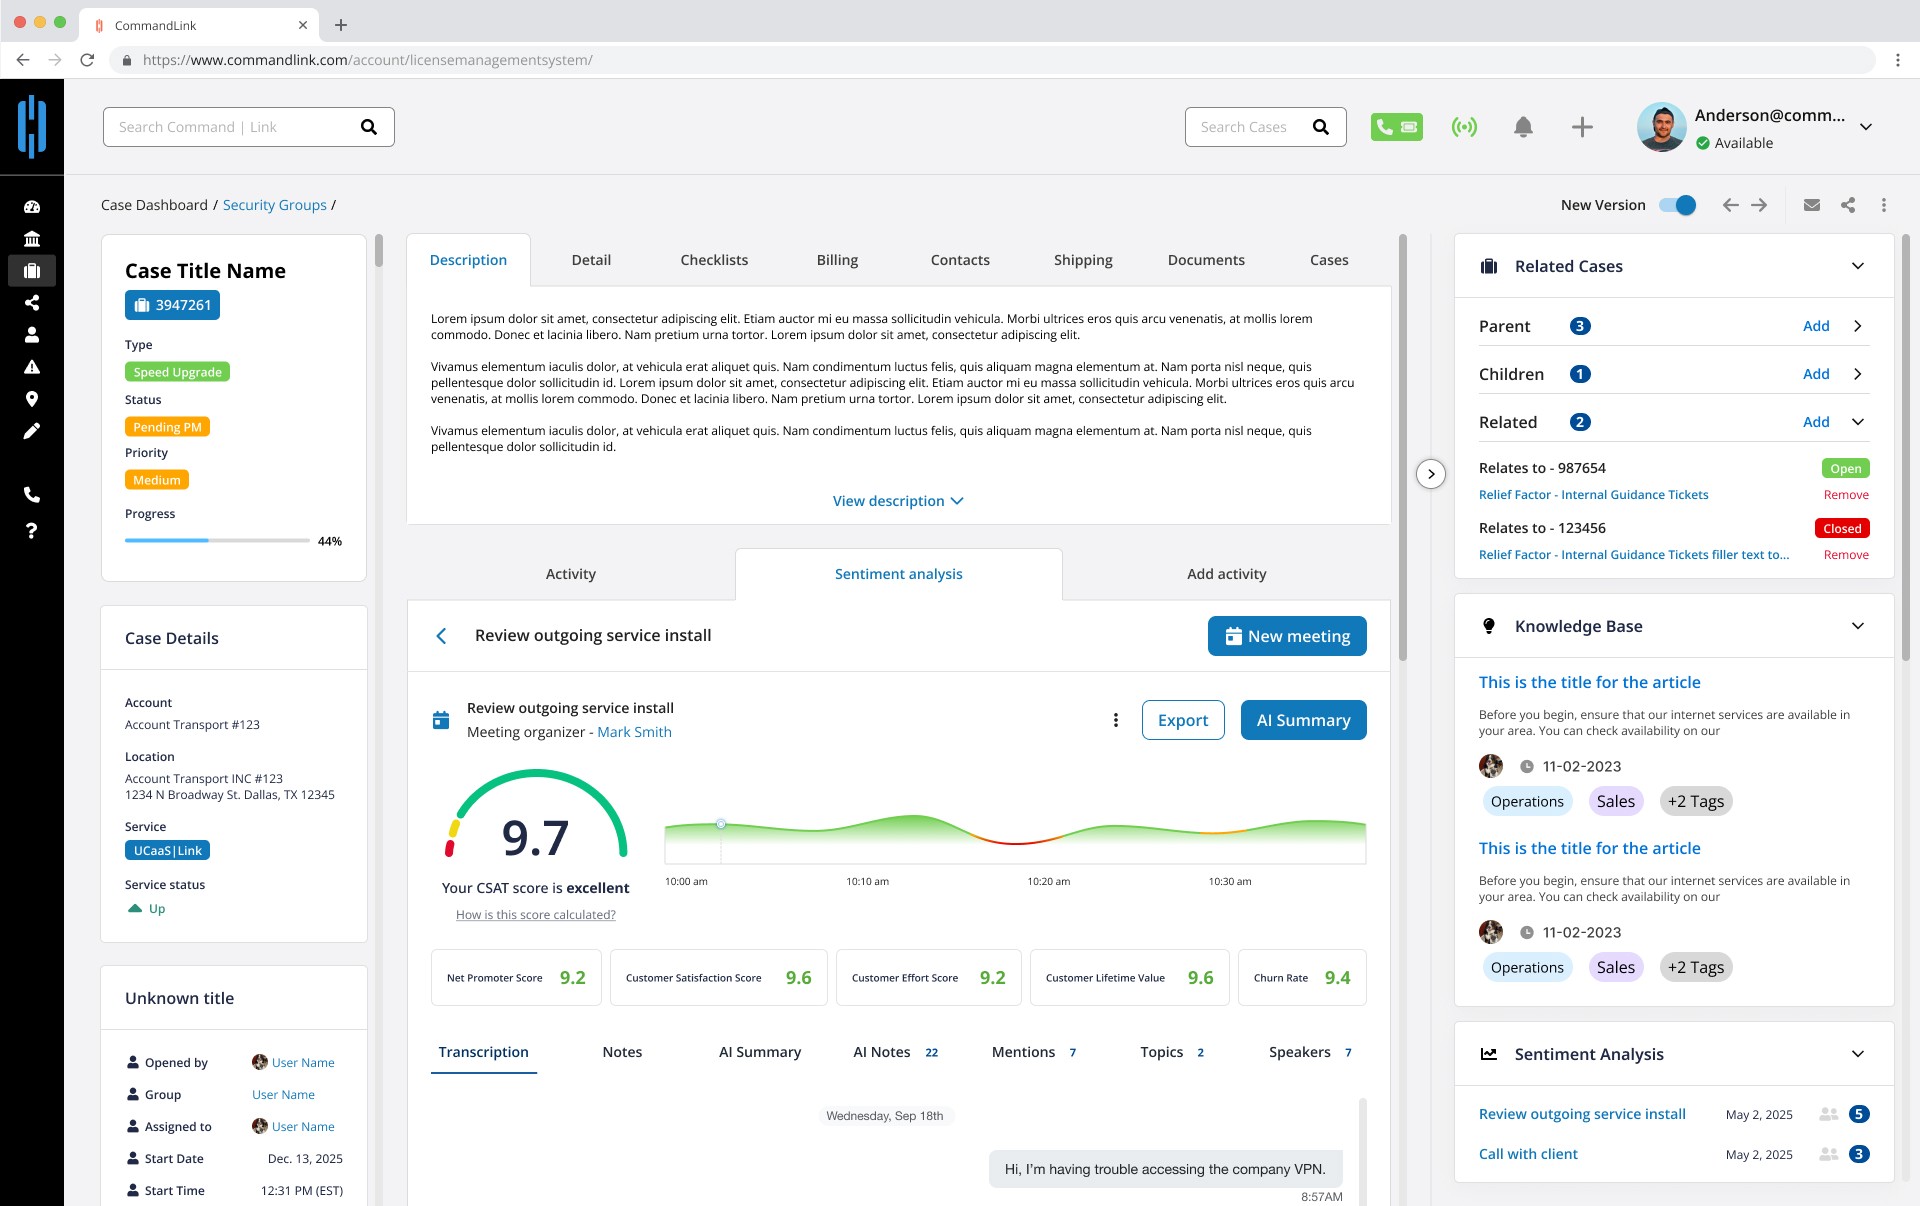
Task: Collapse the Related Cases panel
Action: click(x=1858, y=266)
